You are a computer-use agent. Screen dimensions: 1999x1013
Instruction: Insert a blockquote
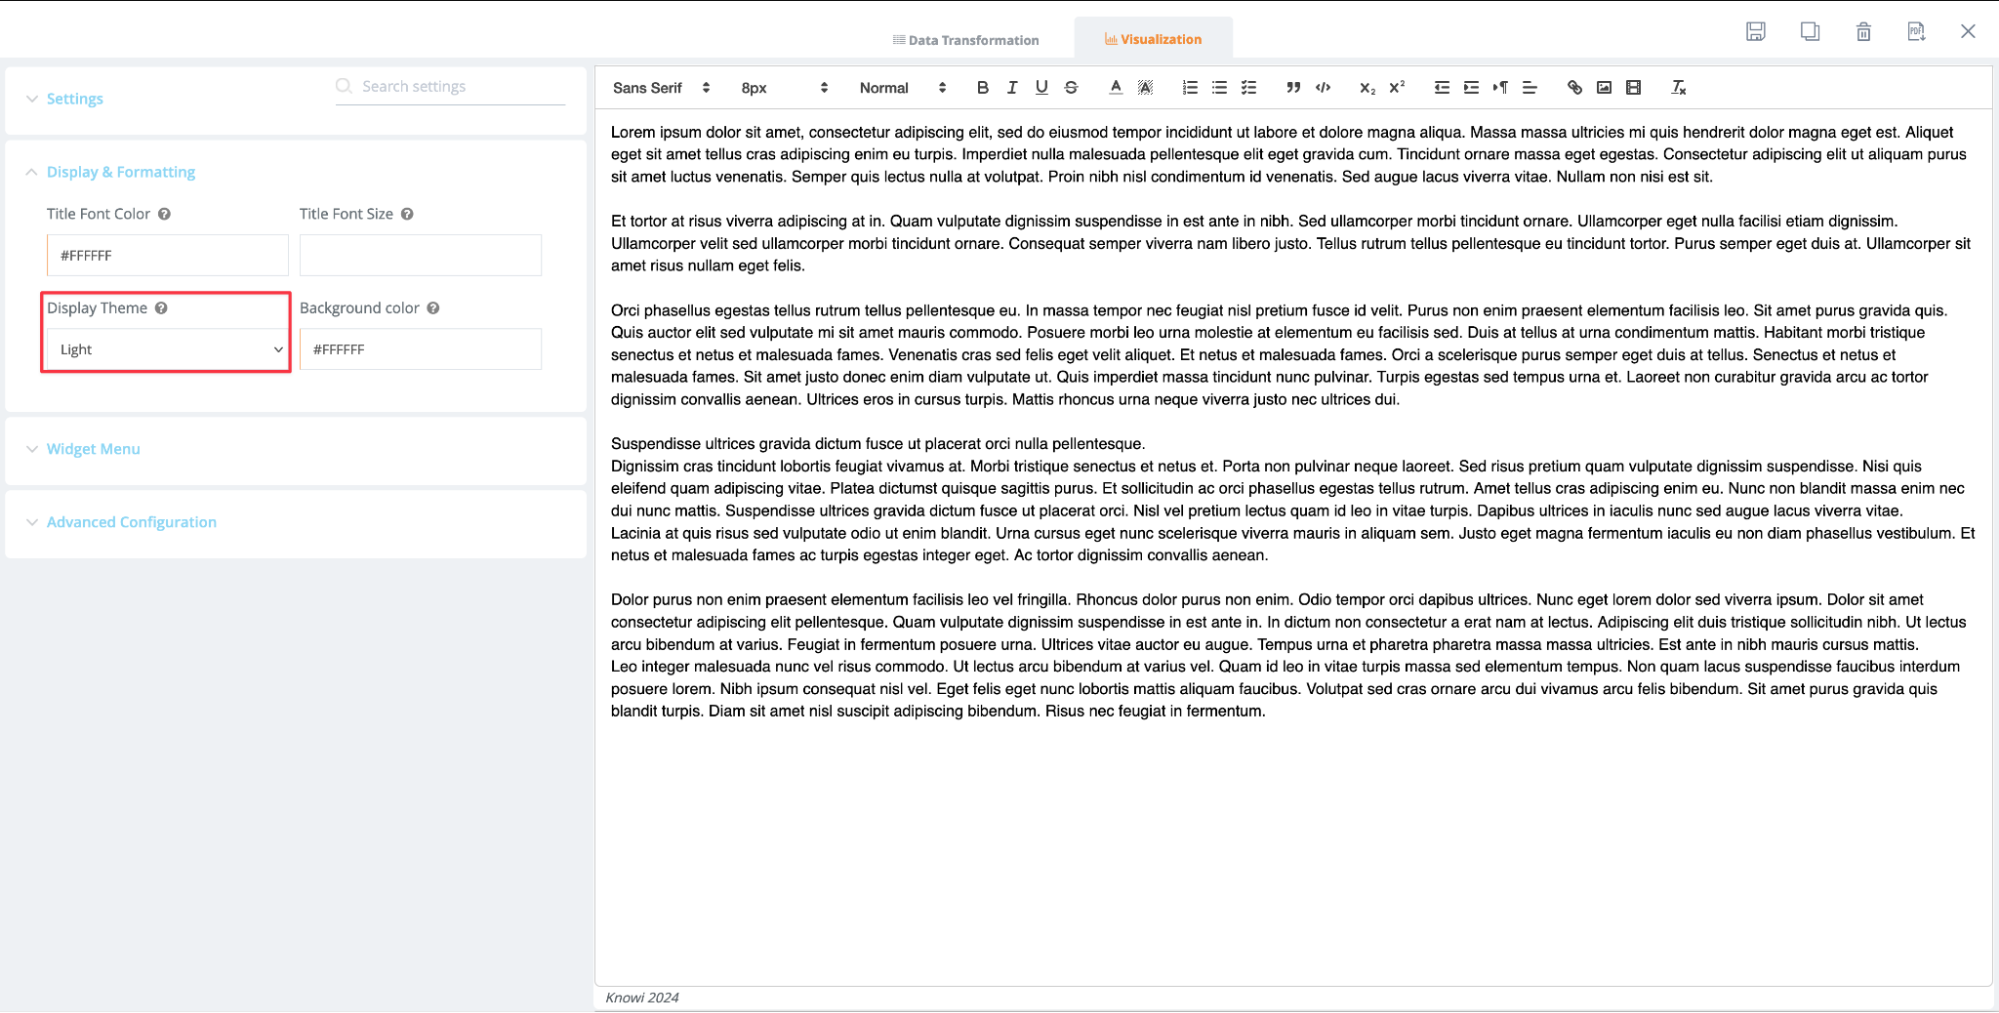pyautogui.click(x=1293, y=88)
